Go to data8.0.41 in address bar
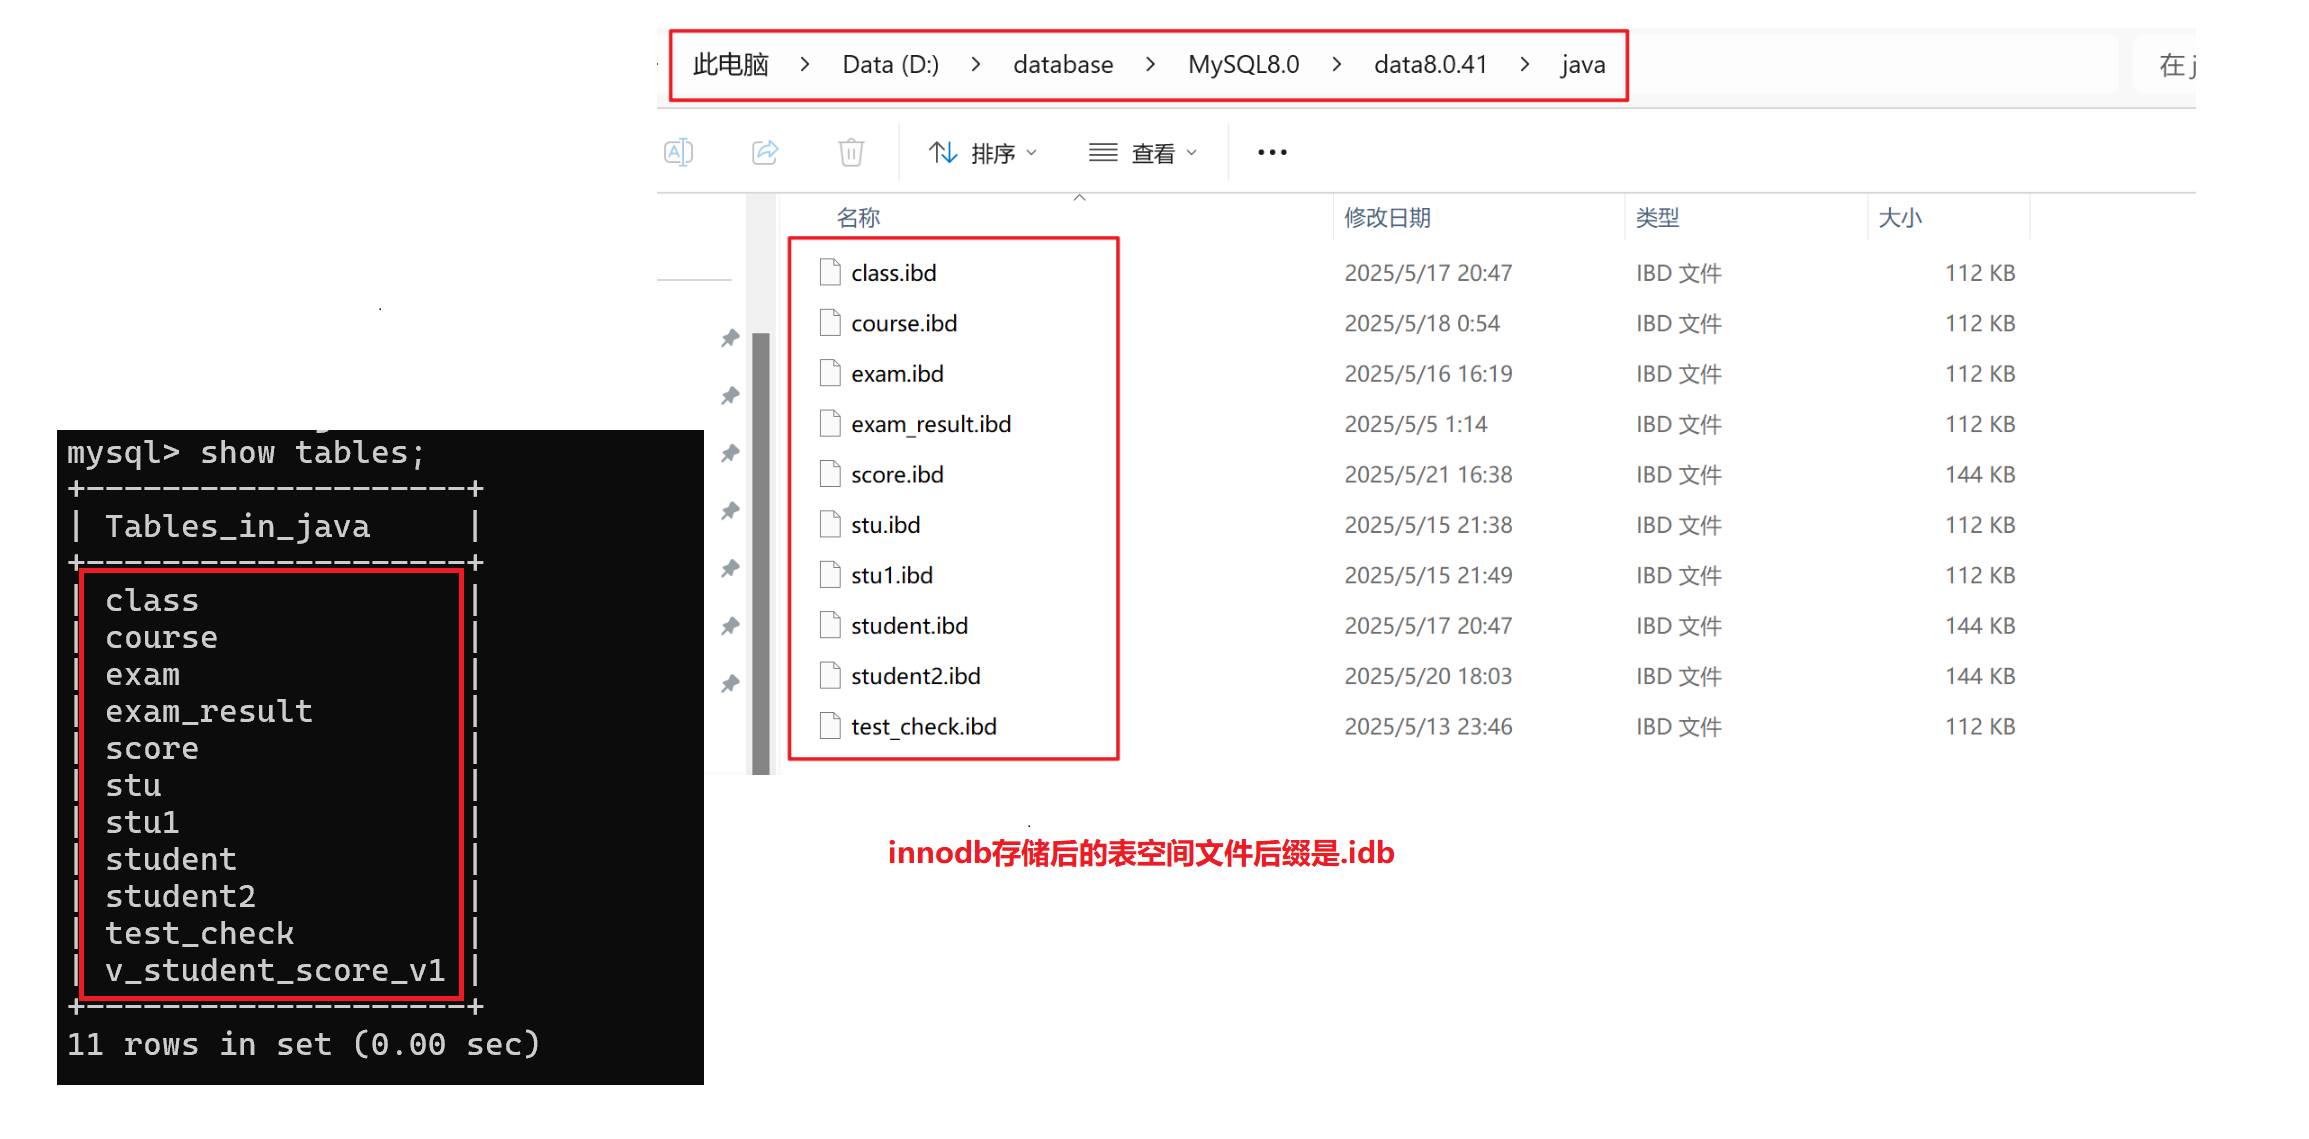Image resolution: width=2309 pixels, height=1139 pixels. tap(1430, 65)
